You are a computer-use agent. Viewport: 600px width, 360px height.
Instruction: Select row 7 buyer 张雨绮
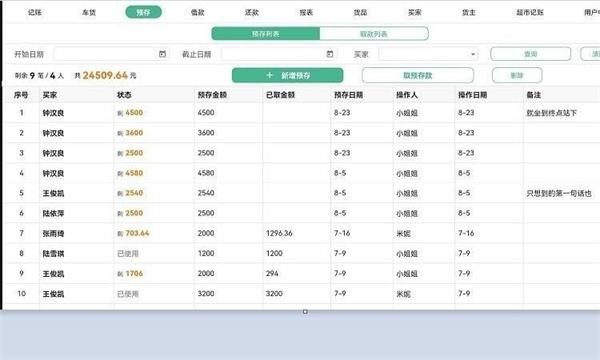tap(53, 233)
